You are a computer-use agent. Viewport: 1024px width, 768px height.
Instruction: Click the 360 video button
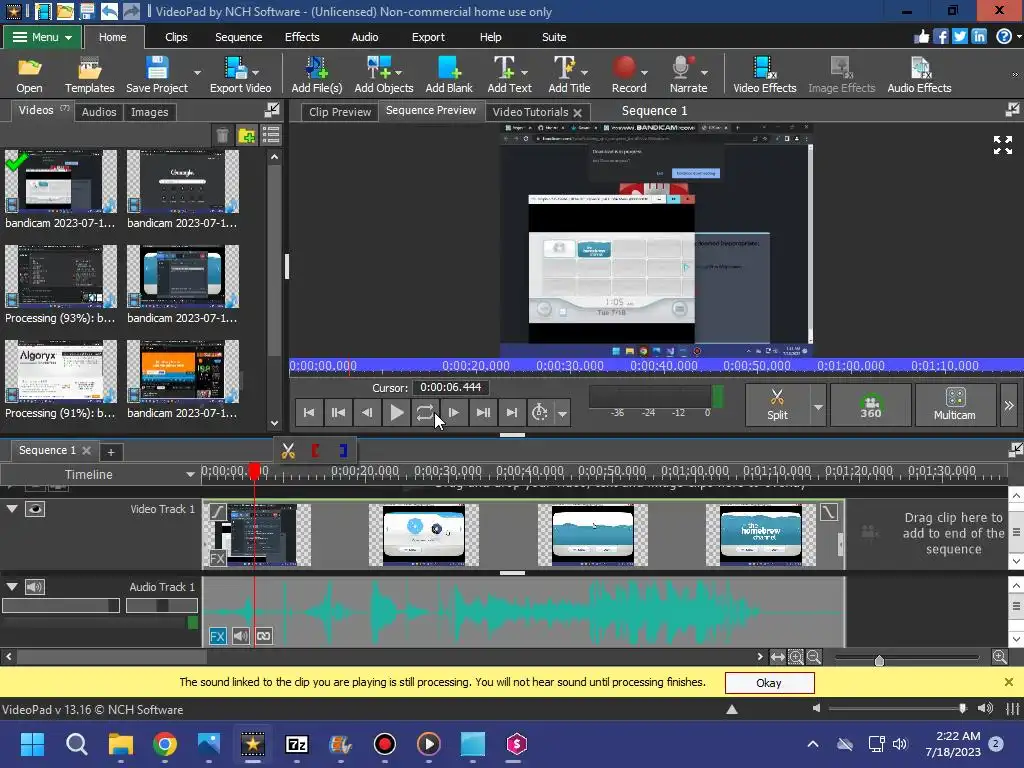pyautogui.click(x=870, y=405)
